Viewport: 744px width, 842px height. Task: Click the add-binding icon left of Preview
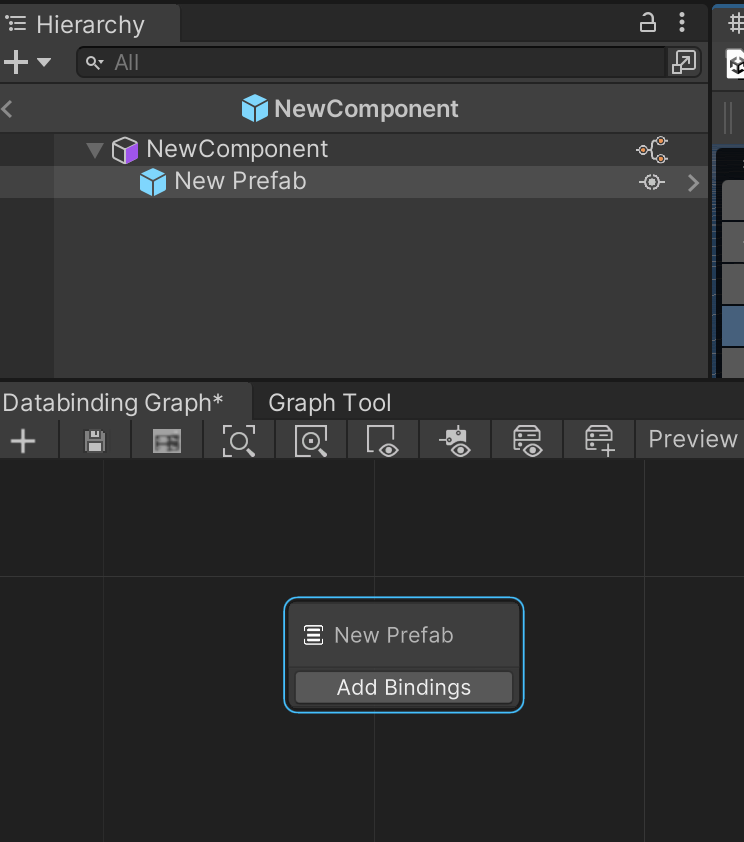[599, 441]
